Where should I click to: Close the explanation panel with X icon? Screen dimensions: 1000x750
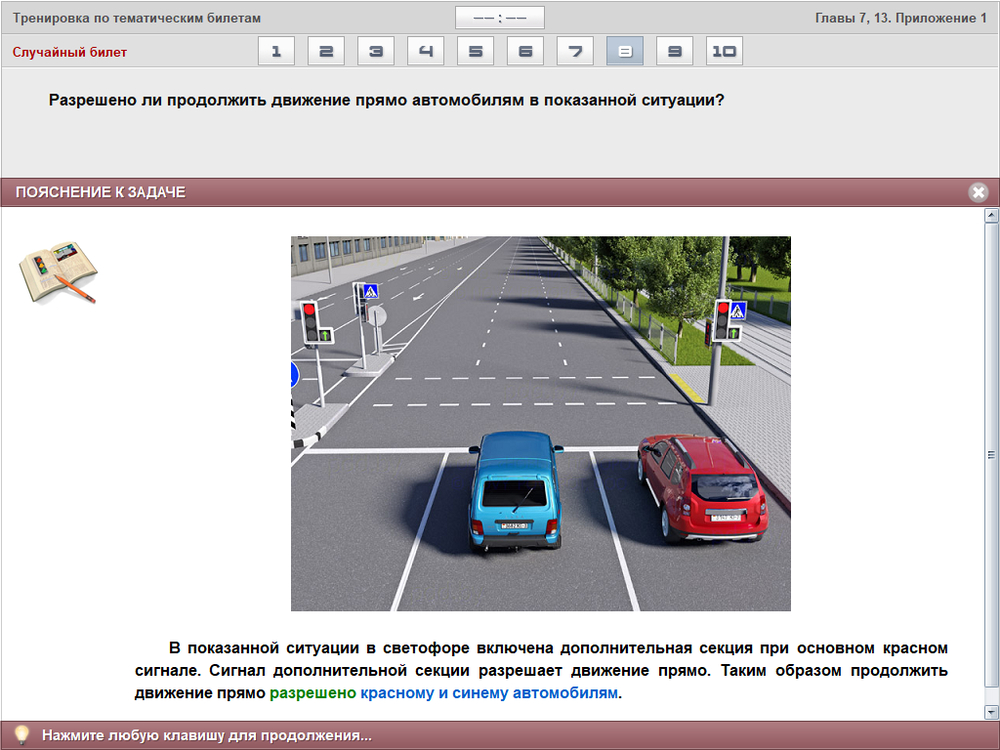(x=978, y=192)
